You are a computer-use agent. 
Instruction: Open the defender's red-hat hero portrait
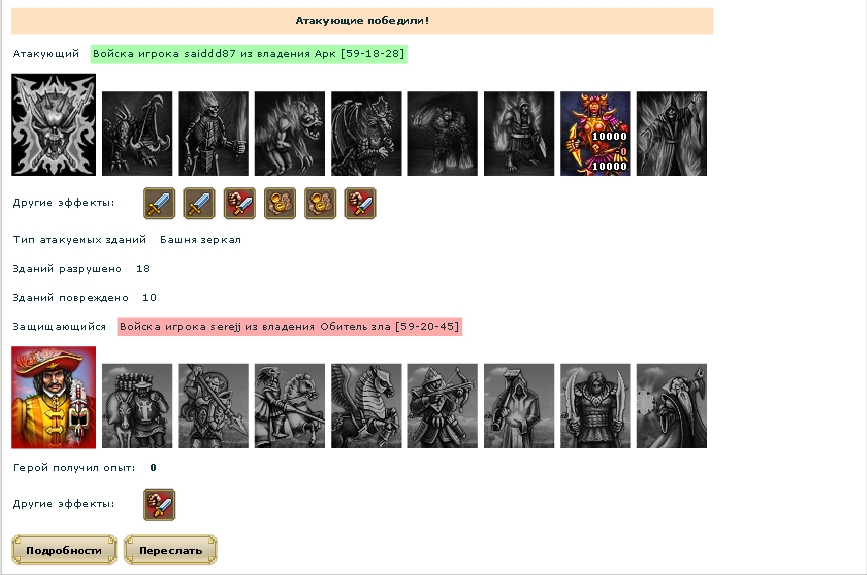[54, 397]
